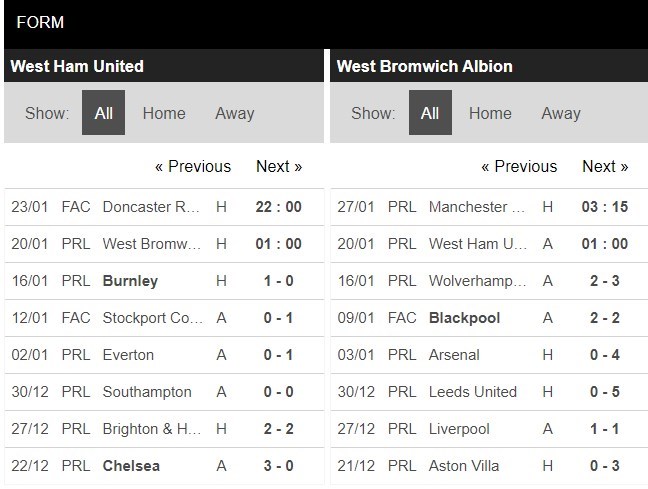Select the All tab for West Ham United

pos(103,113)
